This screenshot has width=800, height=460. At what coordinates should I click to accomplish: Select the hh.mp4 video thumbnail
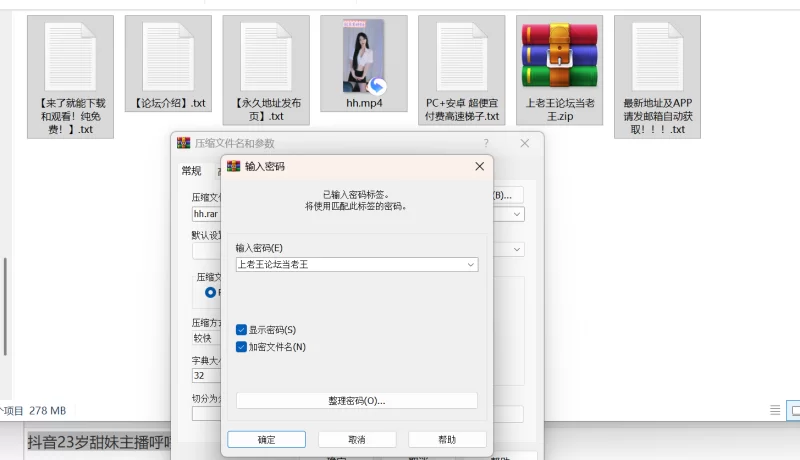point(364,57)
